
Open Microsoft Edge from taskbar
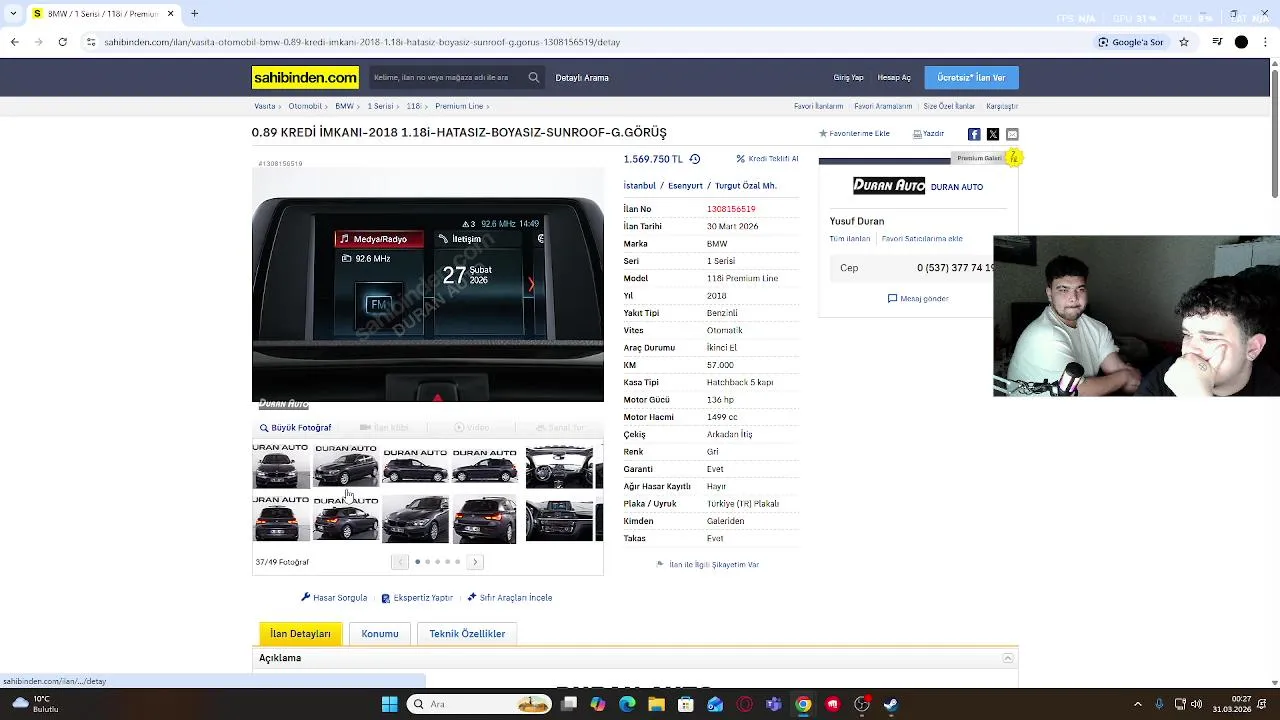coord(627,704)
